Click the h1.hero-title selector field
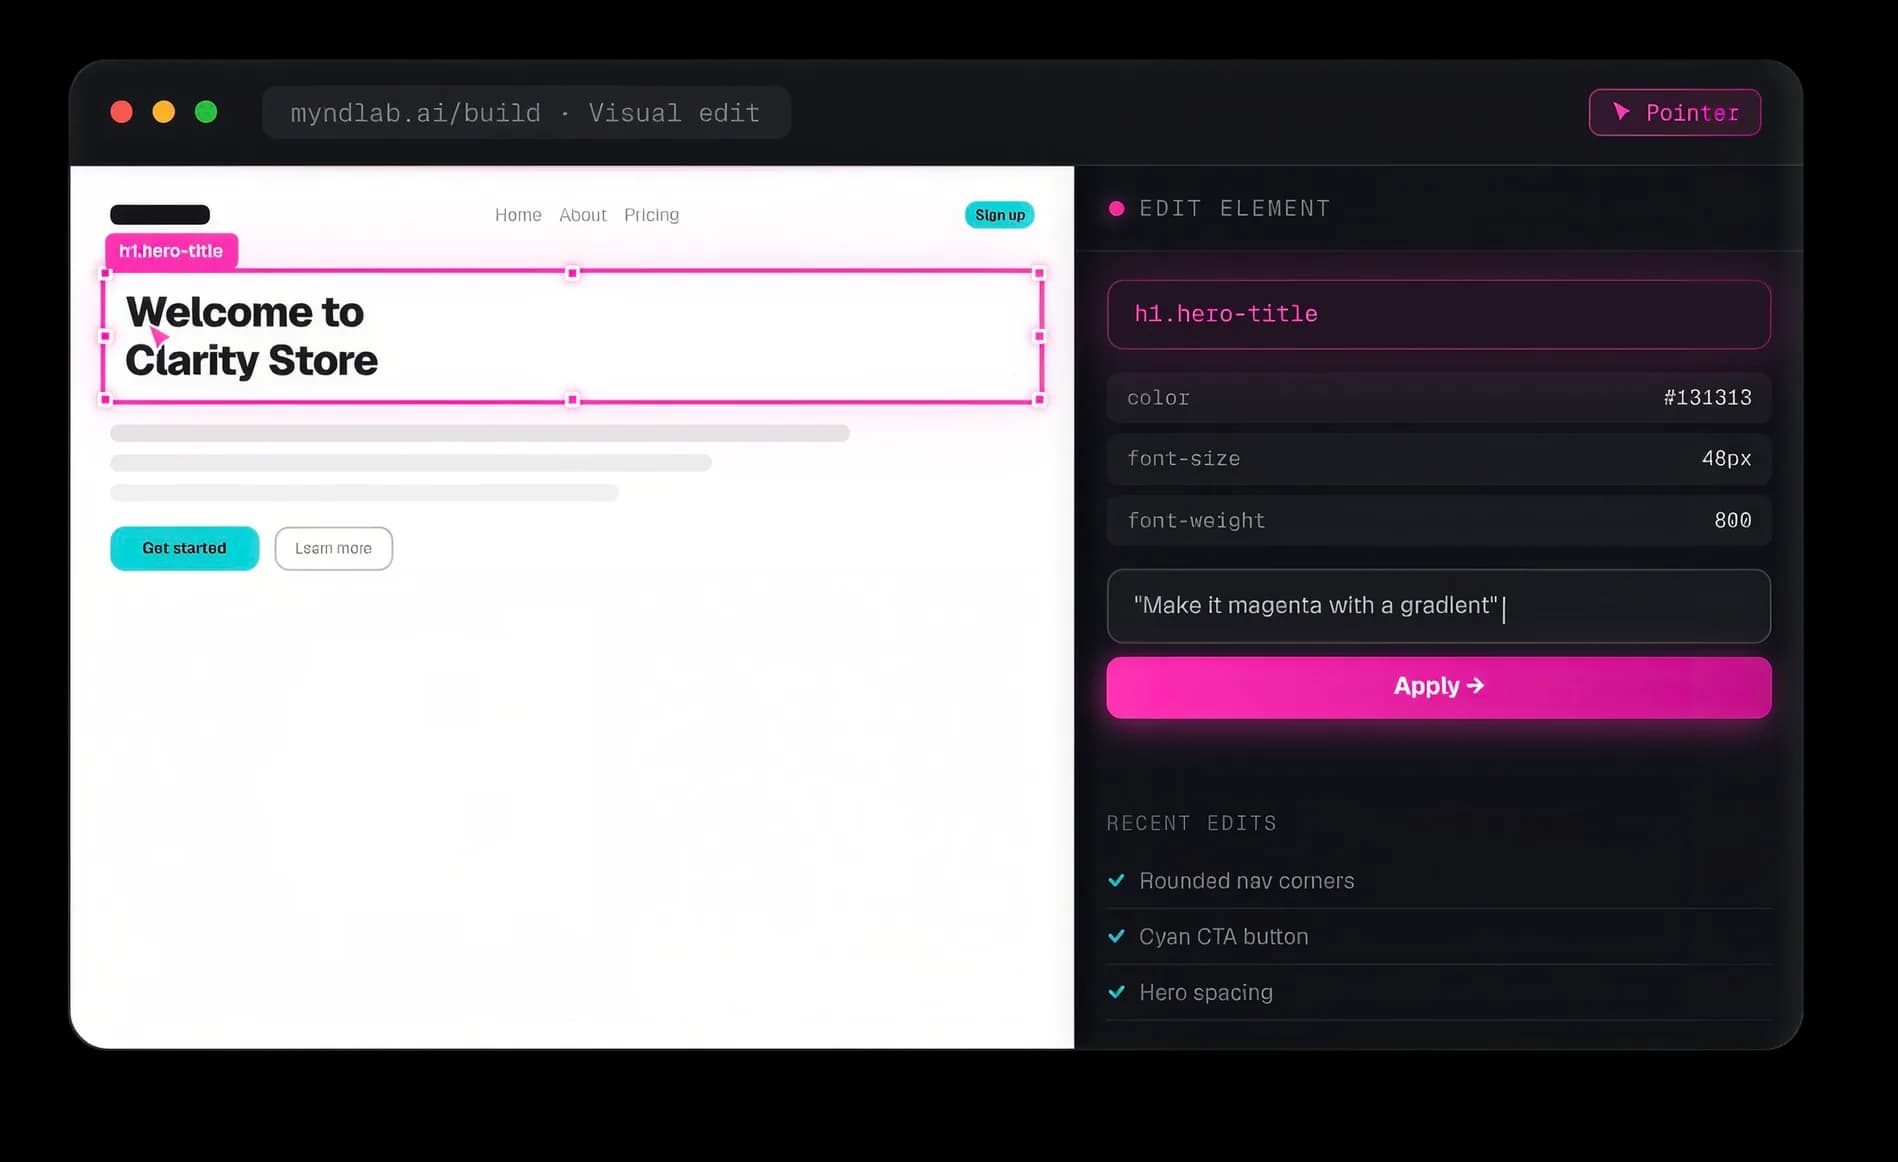1898x1162 pixels. pos(1438,314)
